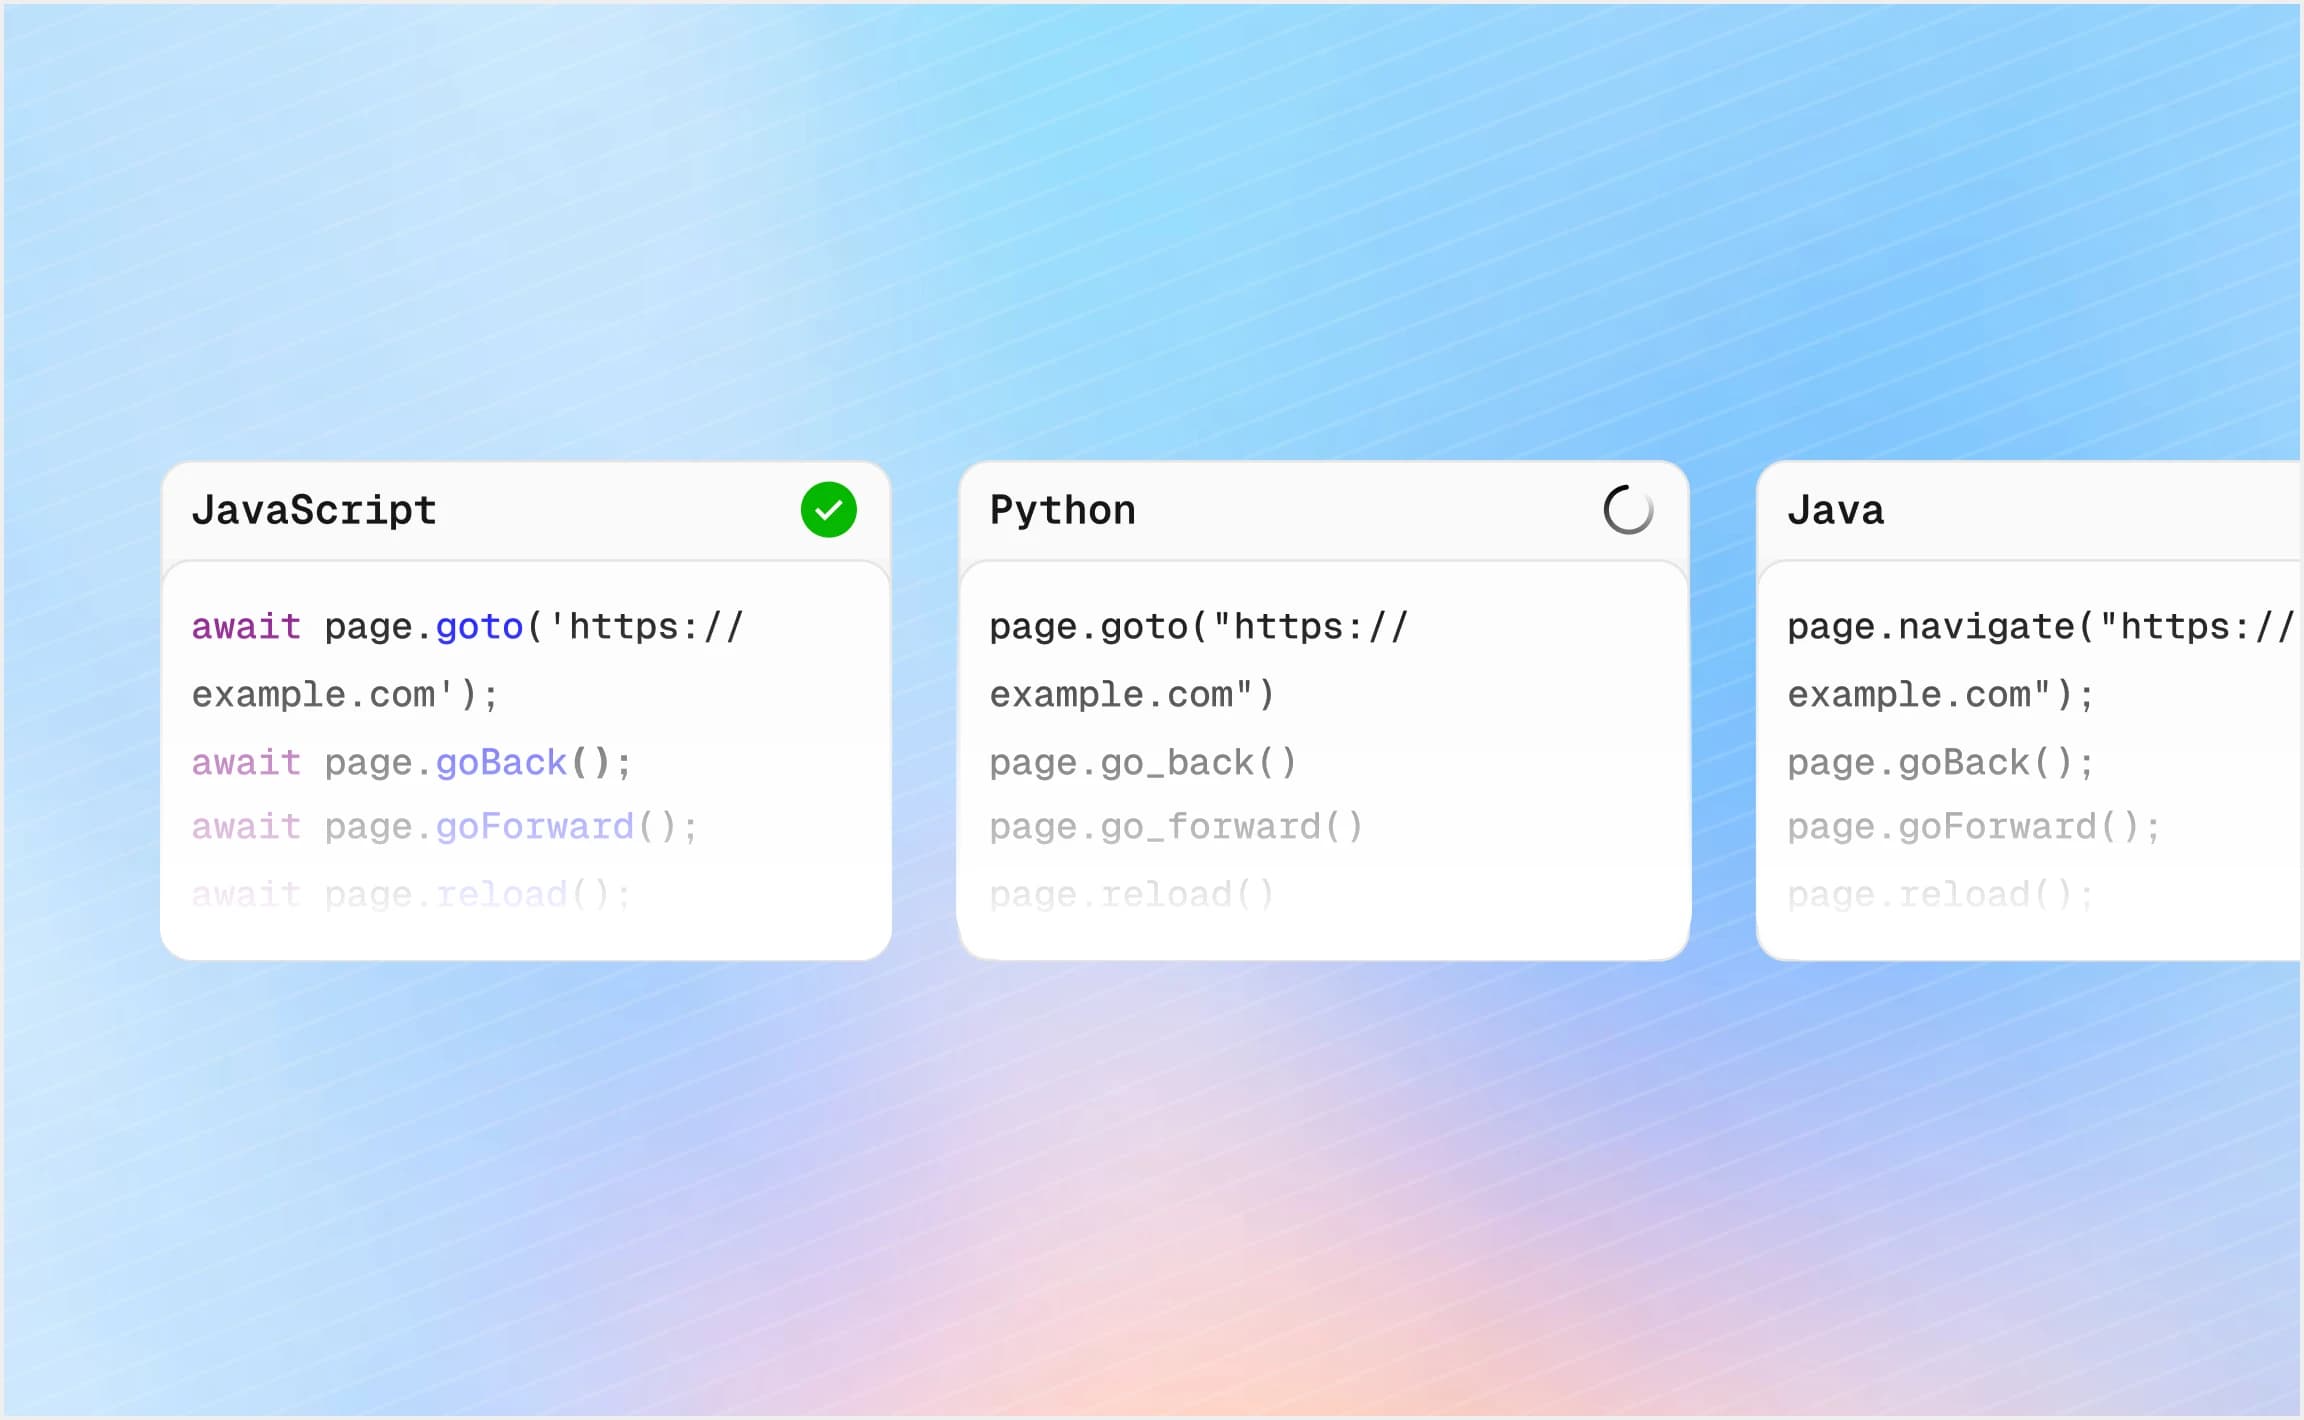The height and width of the screenshot is (1420, 2304).
Task: Select the Java card title
Action: [1836, 510]
